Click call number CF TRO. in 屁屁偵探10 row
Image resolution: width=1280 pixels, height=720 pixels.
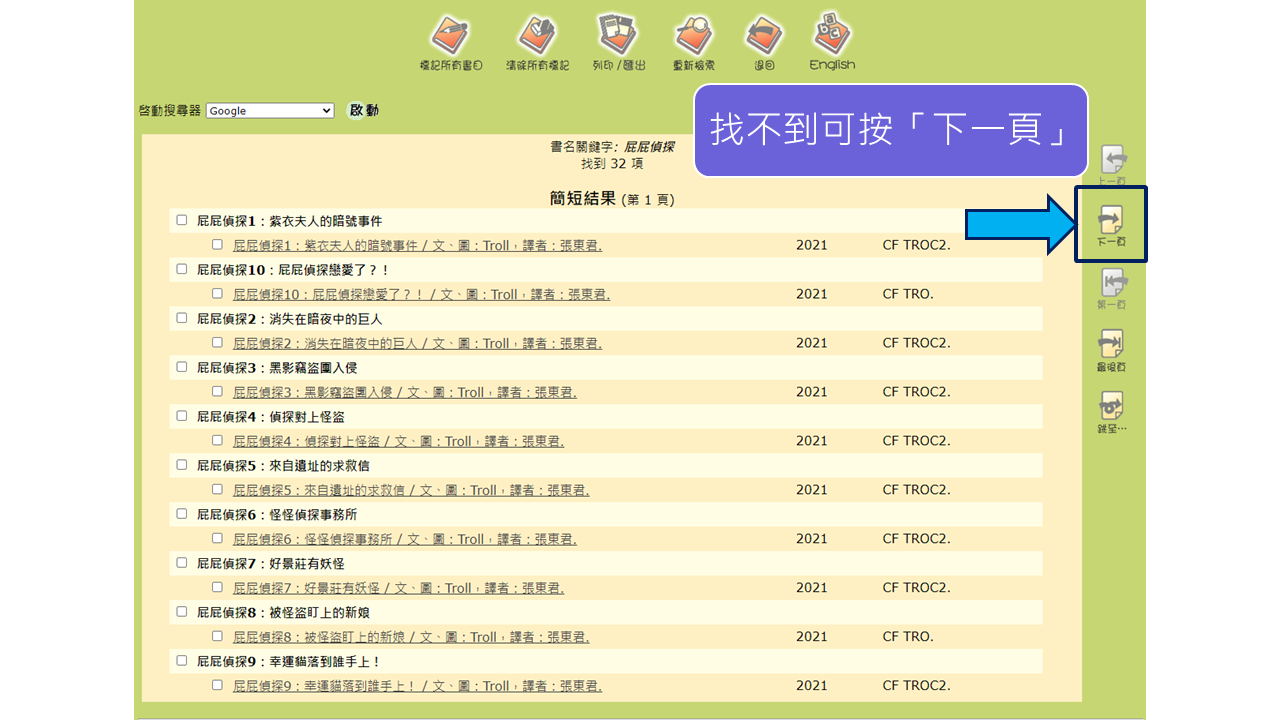908,294
